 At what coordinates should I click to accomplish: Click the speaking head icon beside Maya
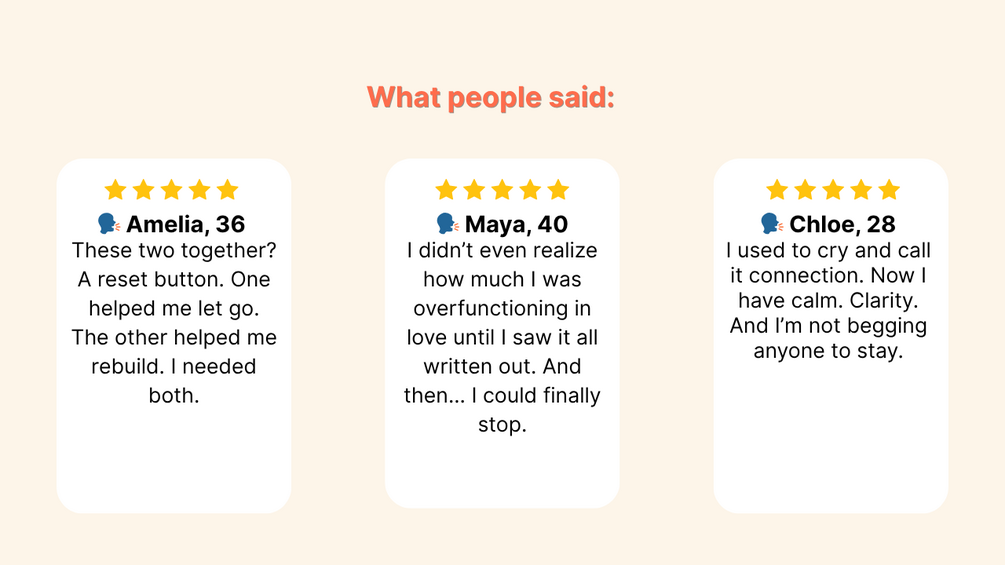point(447,224)
